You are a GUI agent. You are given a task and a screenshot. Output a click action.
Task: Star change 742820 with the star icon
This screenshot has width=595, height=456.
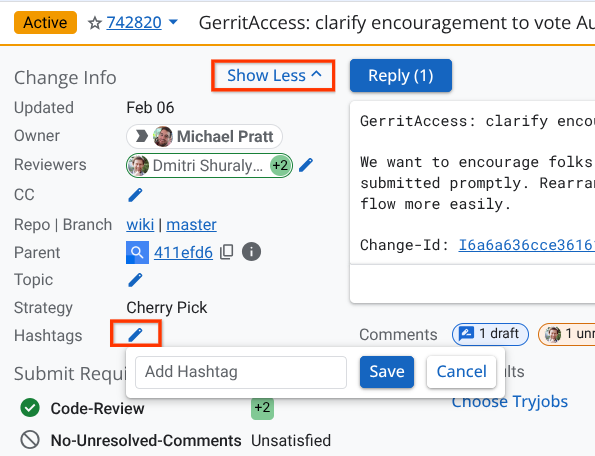point(94,23)
